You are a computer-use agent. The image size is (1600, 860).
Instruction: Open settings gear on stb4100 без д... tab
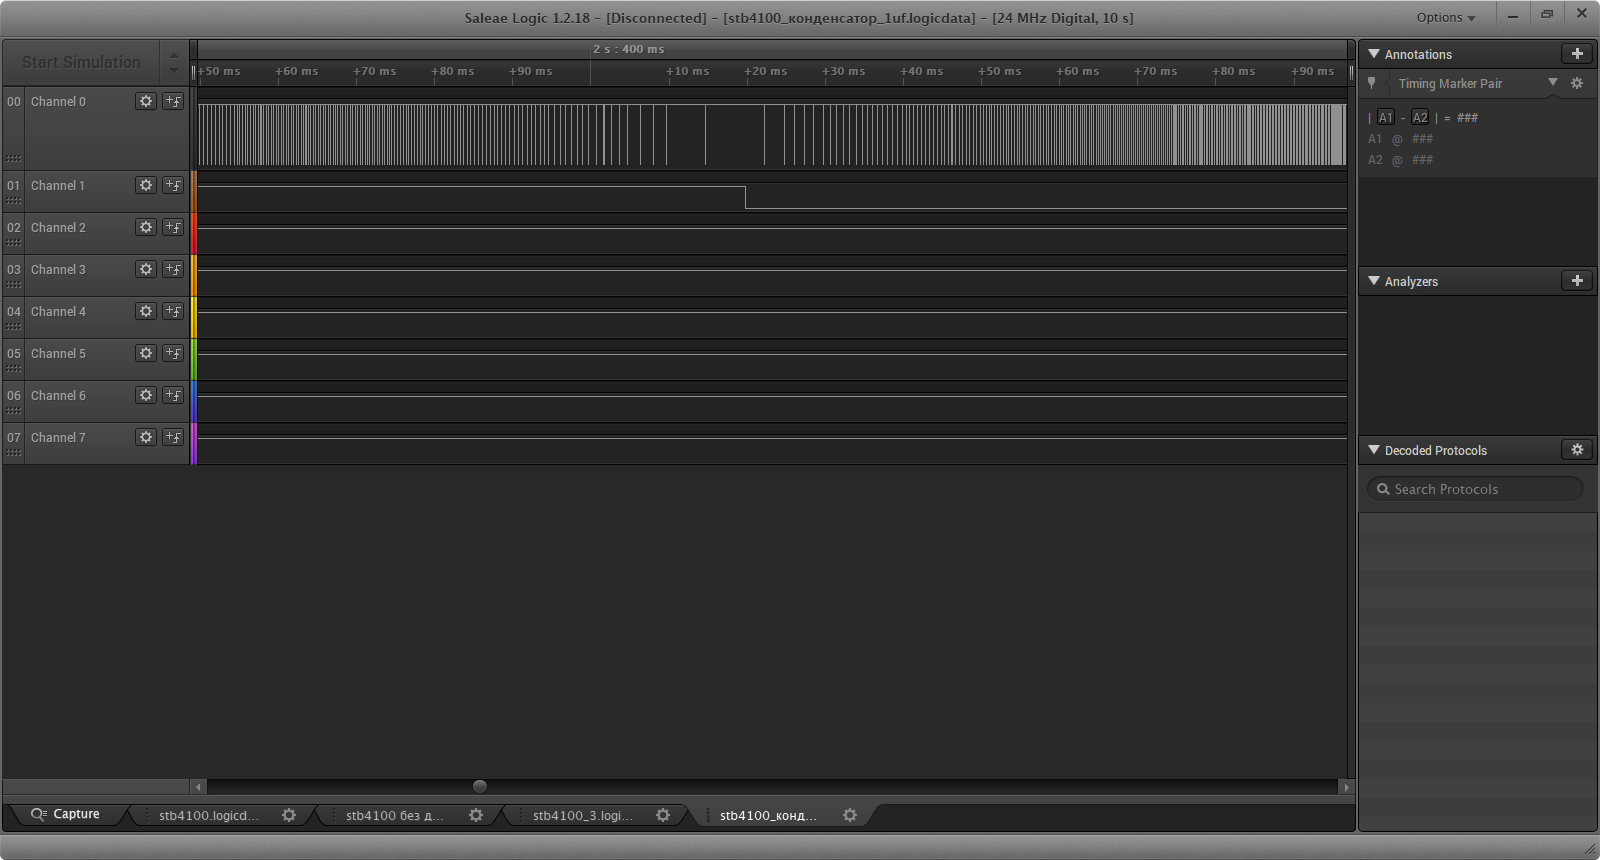click(476, 815)
